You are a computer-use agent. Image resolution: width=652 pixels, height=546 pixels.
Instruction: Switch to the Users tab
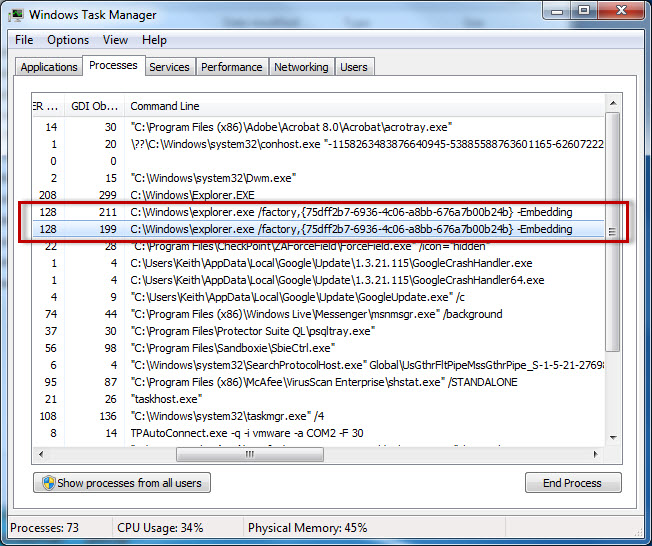coord(354,67)
